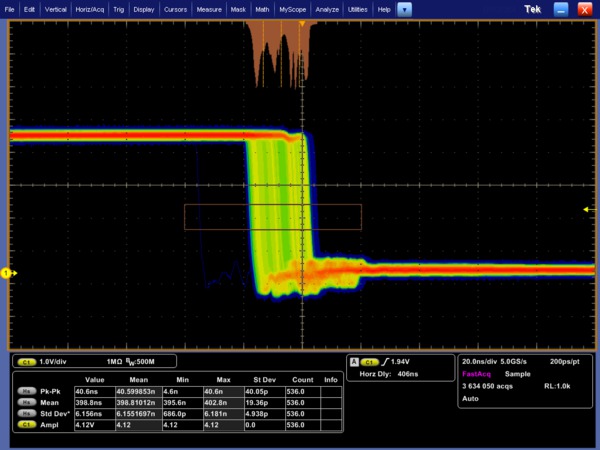The height and width of the screenshot is (450, 600).
Task: Click the trigger A badge in trigger readout
Action: coord(355,361)
